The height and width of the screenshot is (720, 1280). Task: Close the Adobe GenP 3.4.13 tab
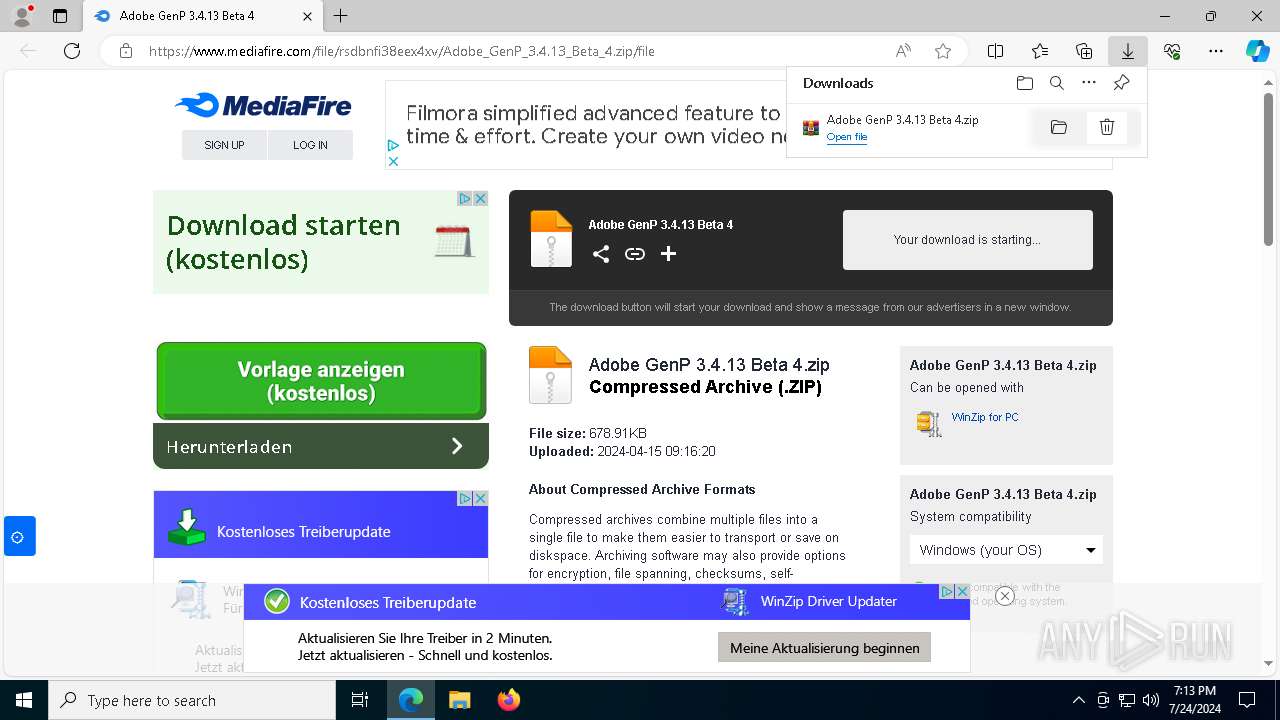click(308, 16)
